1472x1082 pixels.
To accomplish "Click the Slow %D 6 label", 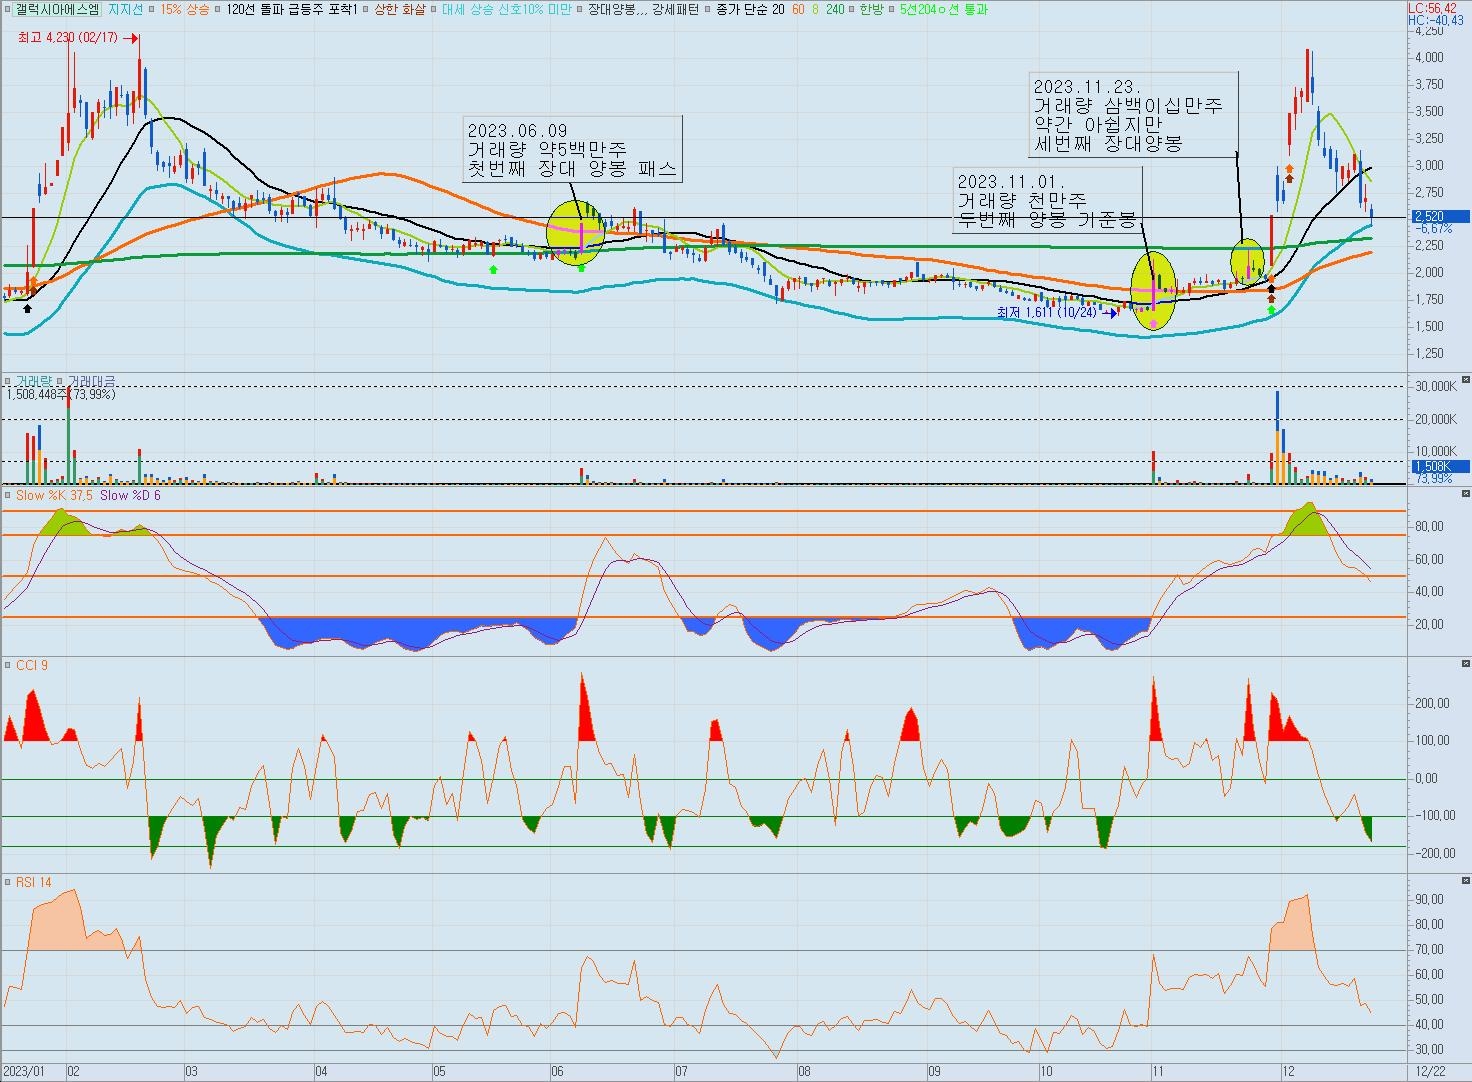I will click(x=130, y=495).
